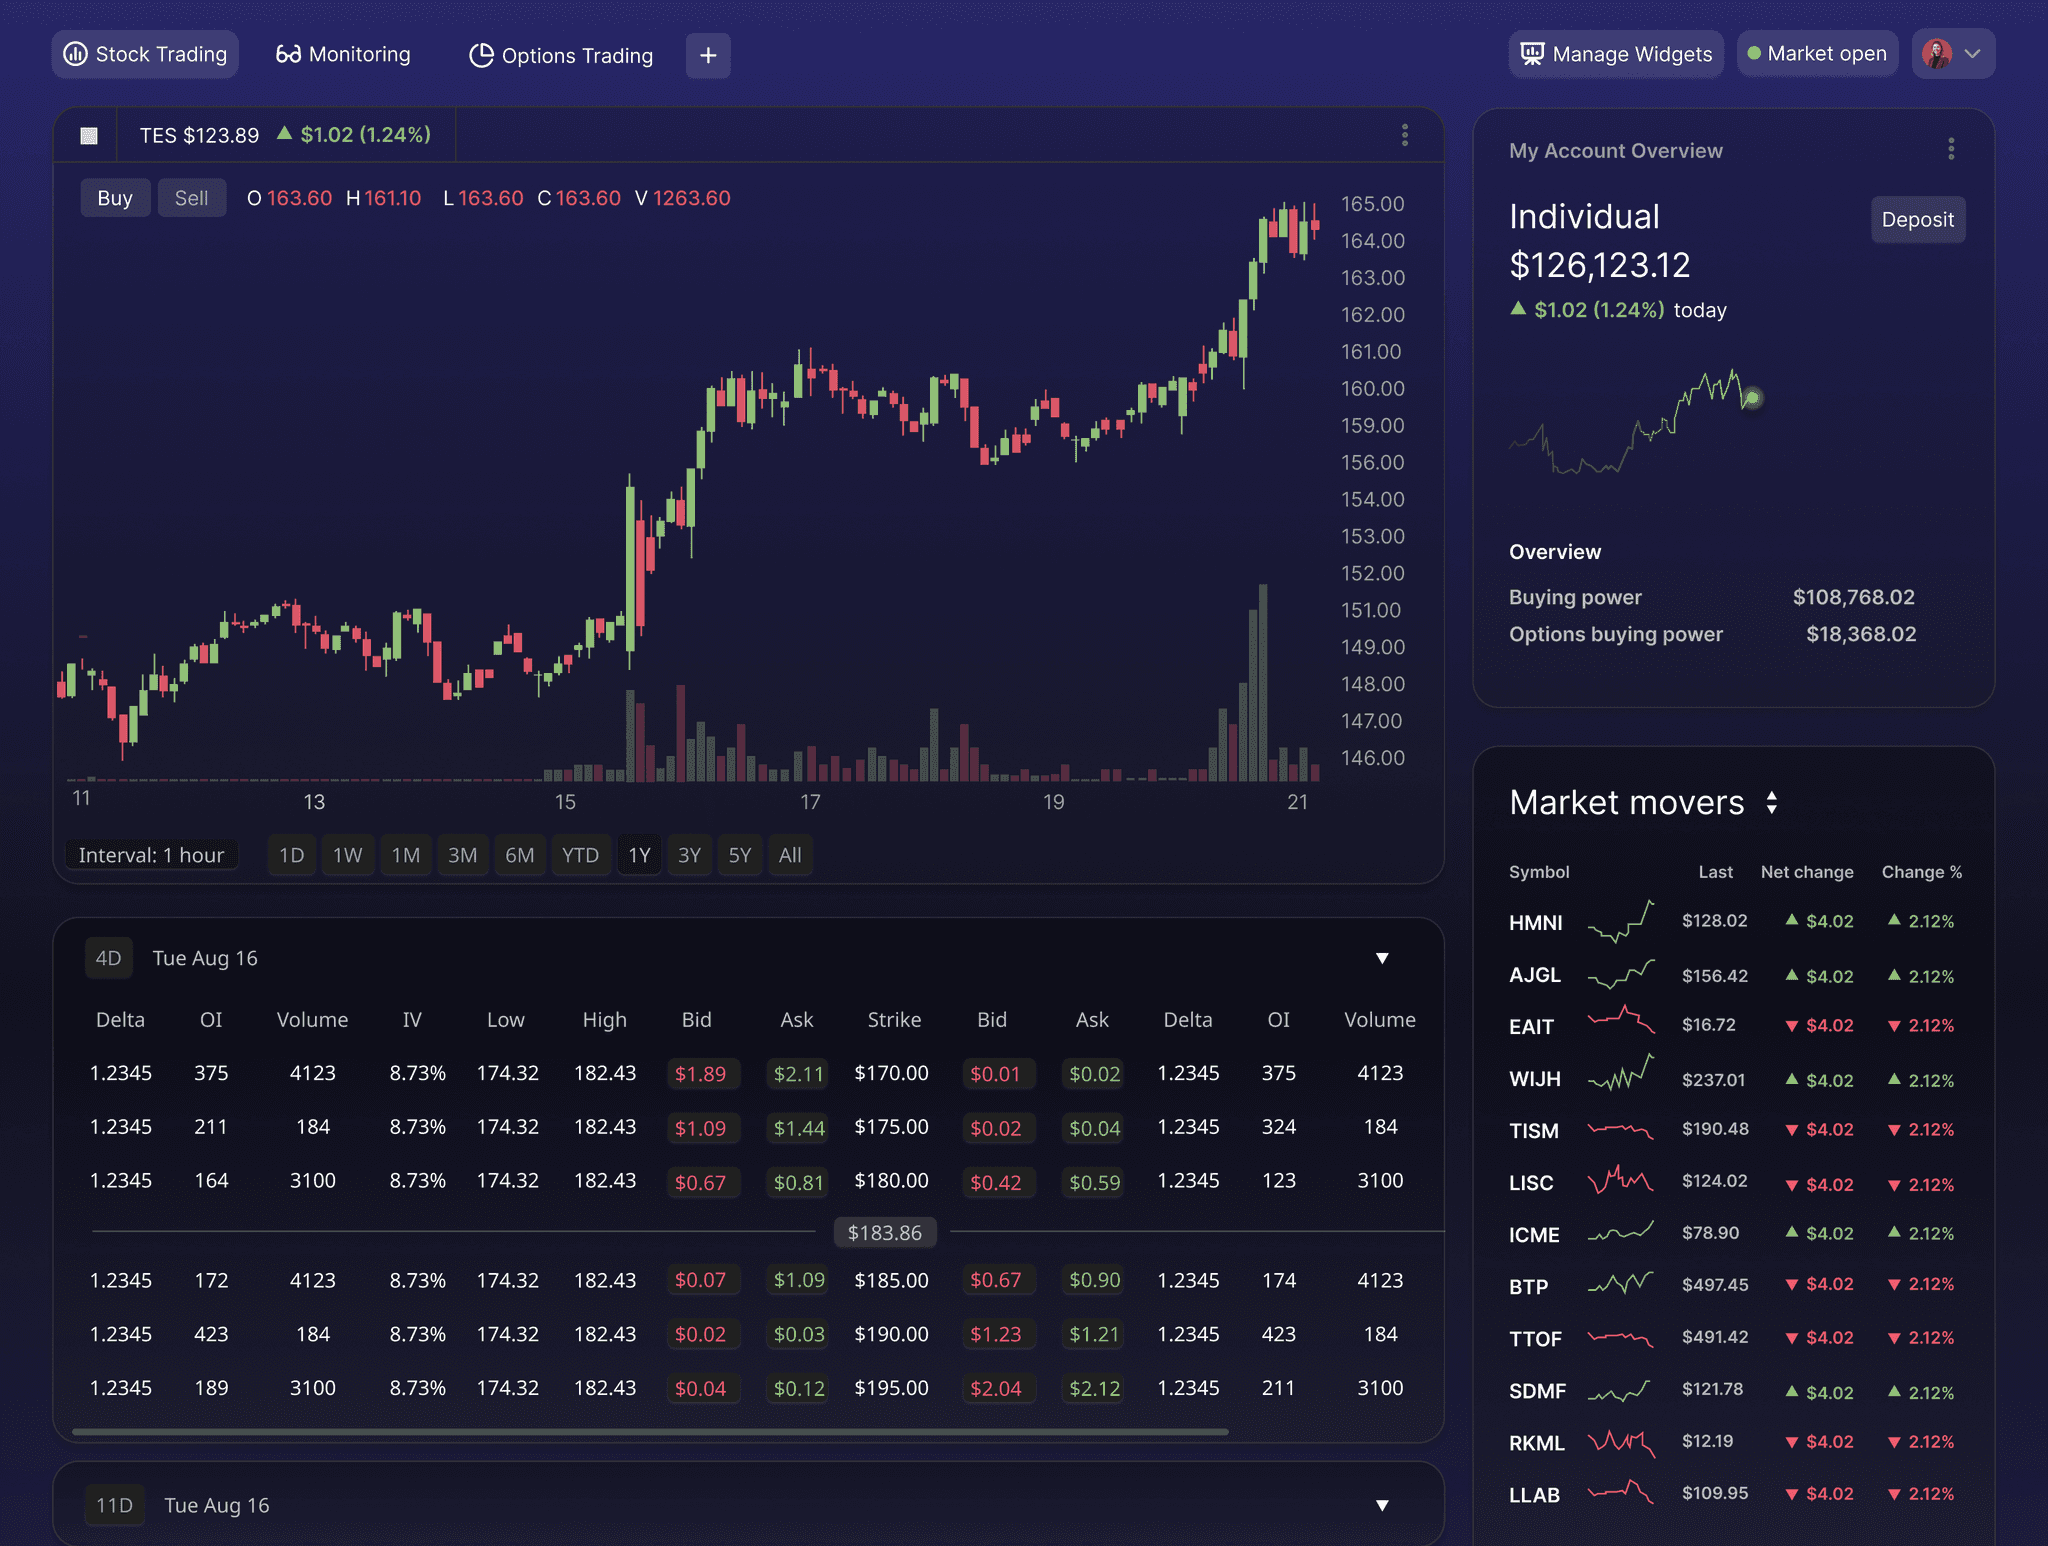Click the options chain horizontal scrollbar
The height and width of the screenshot is (1546, 2048).
[x=650, y=1431]
